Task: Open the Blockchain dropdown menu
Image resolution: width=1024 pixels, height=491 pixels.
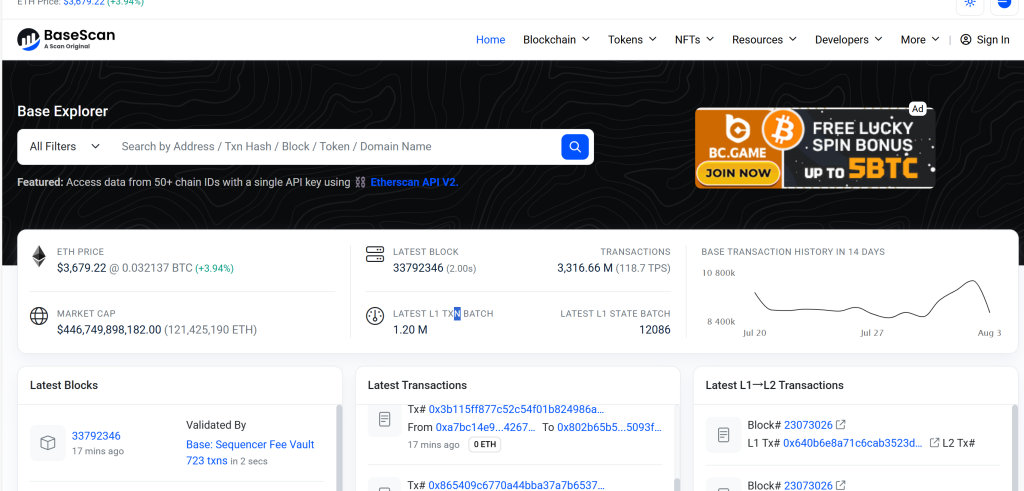Action: pyautogui.click(x=556, y=39)
